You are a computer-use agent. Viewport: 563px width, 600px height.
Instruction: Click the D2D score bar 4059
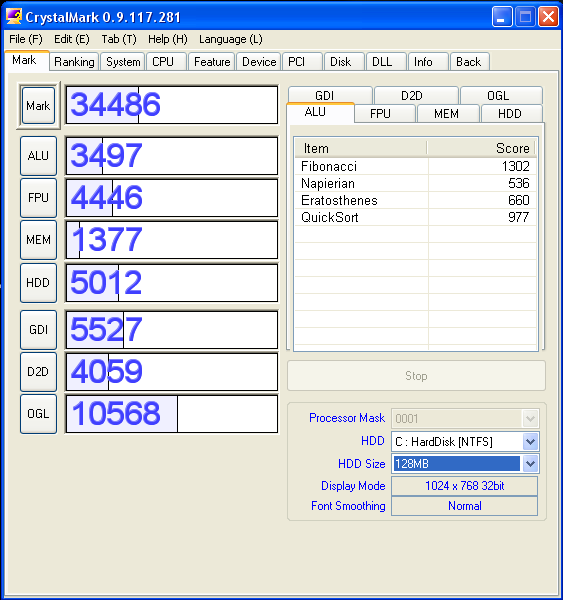172,372
